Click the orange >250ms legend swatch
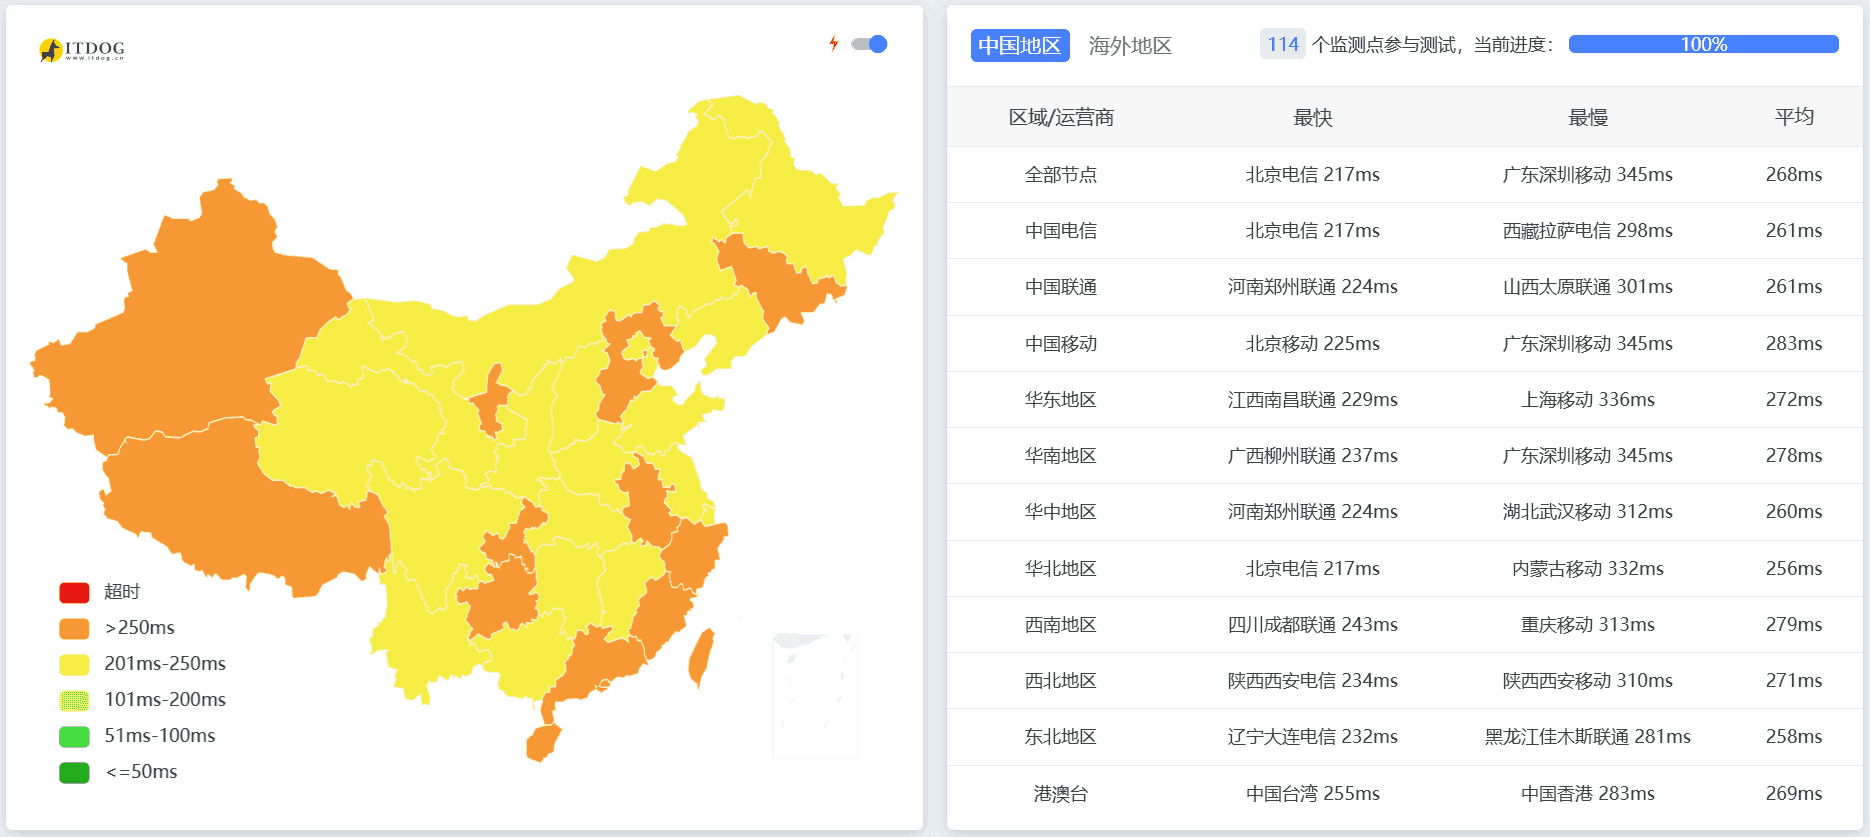Viewport: 1870px width, 837px height. (74, 628)
